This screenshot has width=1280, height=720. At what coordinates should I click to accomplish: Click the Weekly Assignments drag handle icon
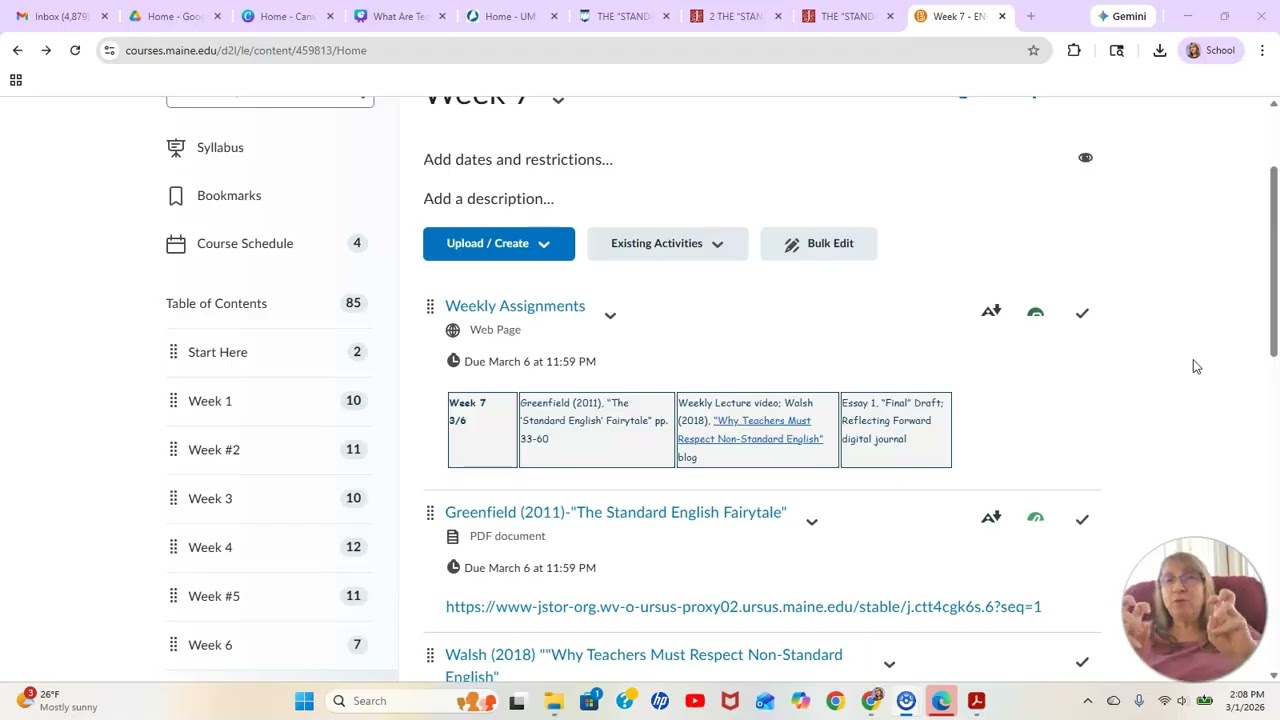point(430,306)
